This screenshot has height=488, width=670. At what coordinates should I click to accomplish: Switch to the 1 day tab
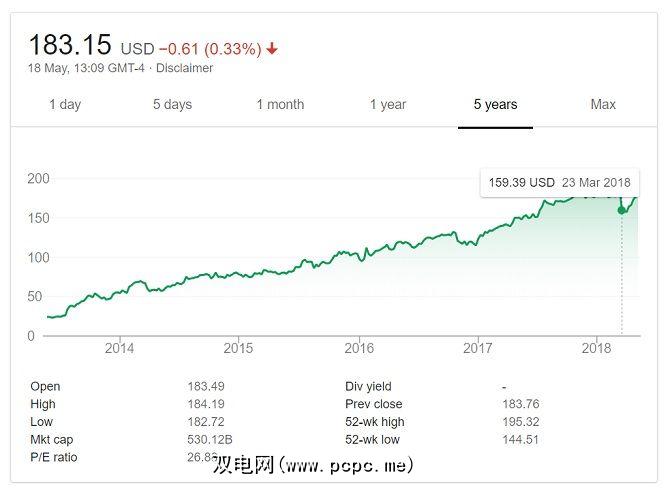pyautogui.click(x=65, y=104)
